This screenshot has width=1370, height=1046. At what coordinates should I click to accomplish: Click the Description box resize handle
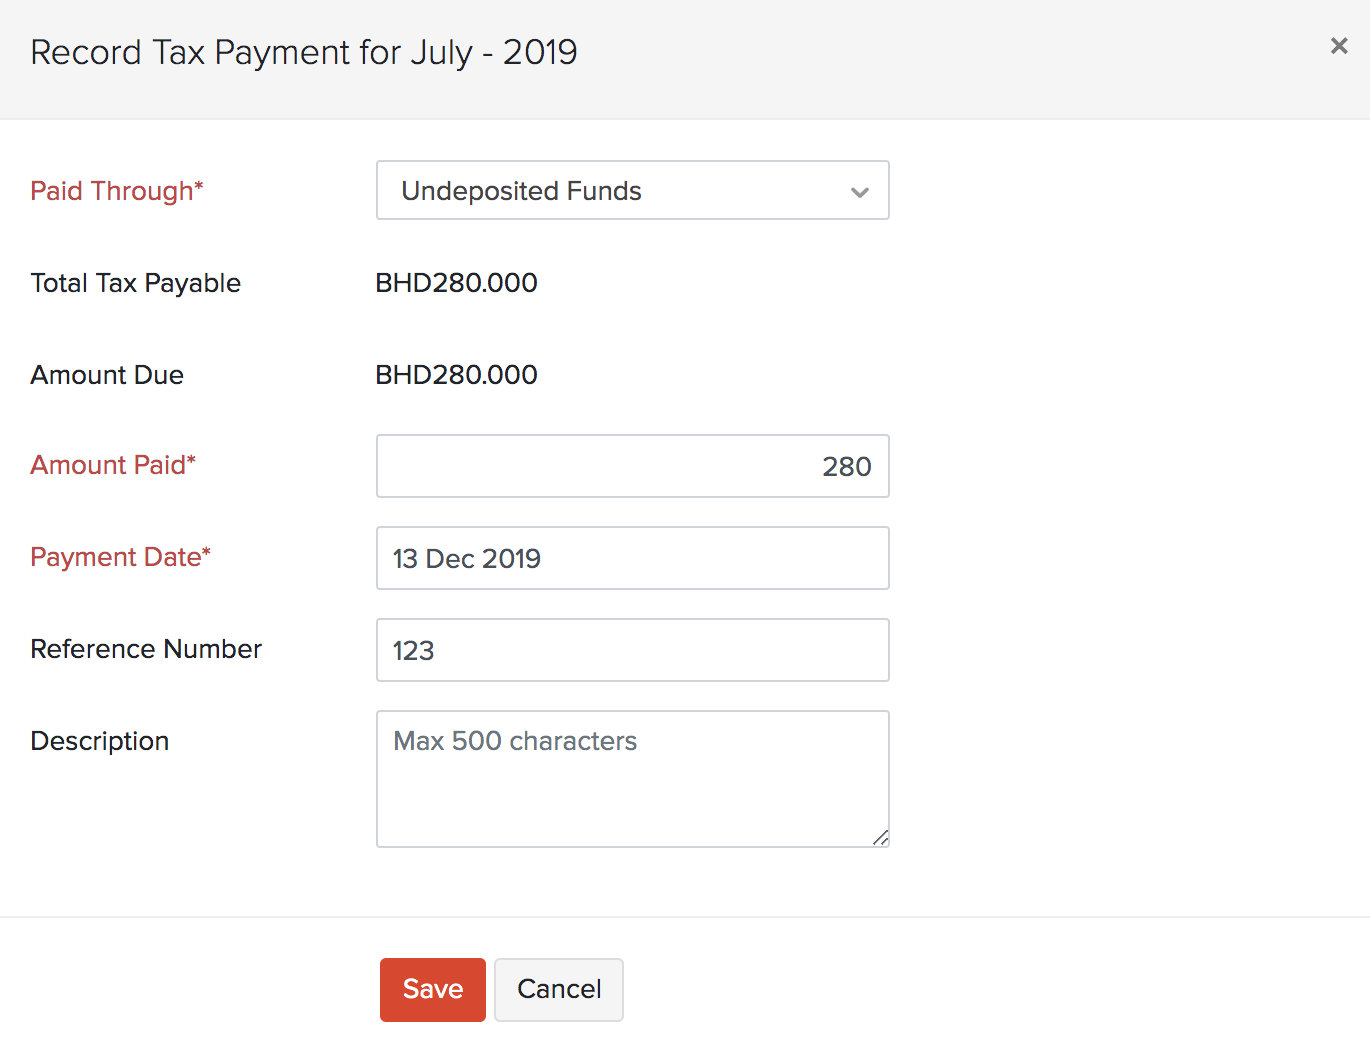[880, 838]
